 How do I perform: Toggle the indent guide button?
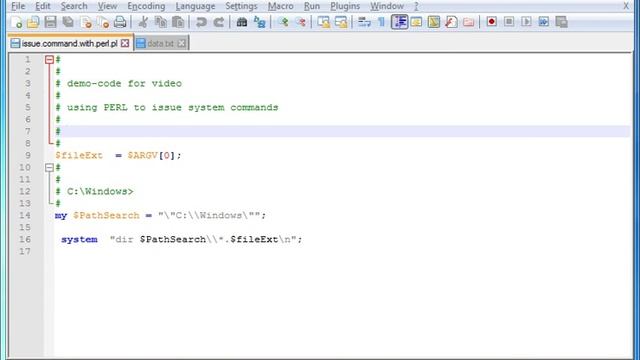coord(399,22)
